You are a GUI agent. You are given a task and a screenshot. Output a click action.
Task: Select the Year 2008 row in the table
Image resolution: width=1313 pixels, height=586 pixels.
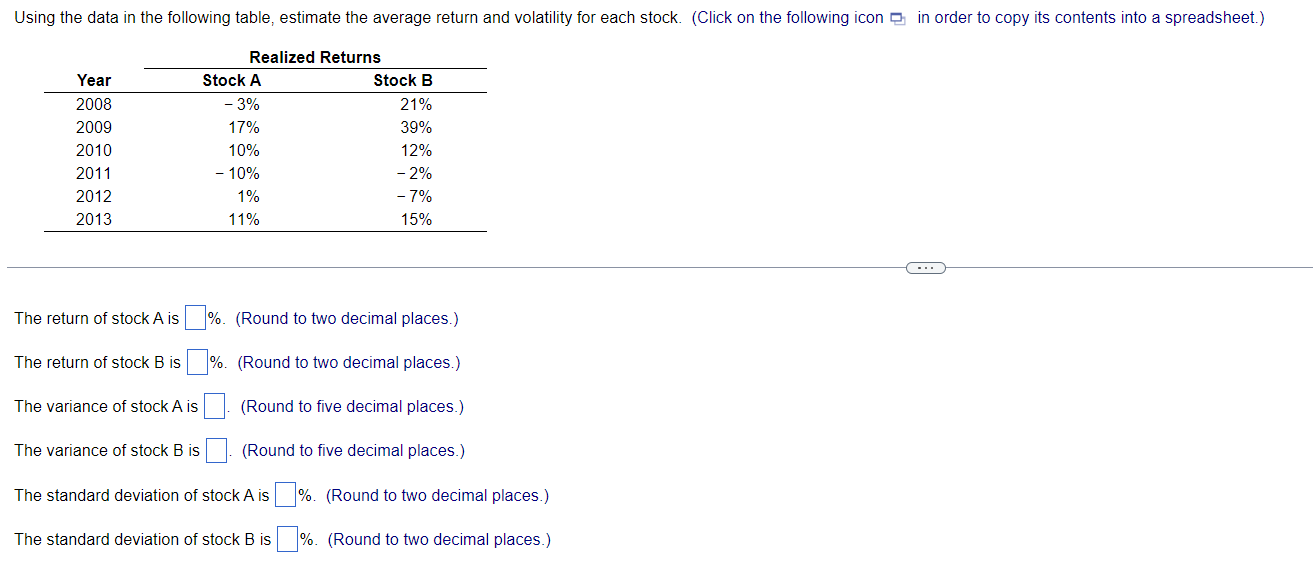click(94, 104)
